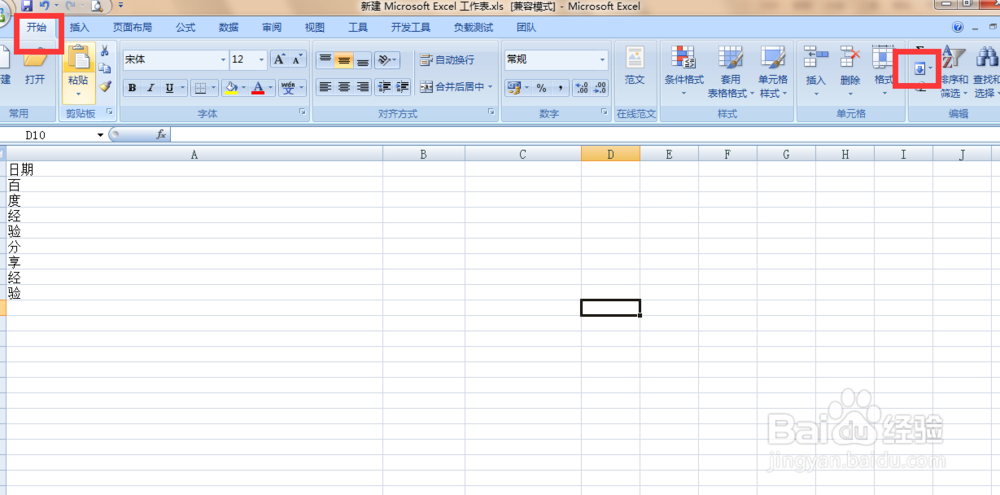1000x495 pixels.
Task: Click the Comma Style icon
Action: point(560,88)
